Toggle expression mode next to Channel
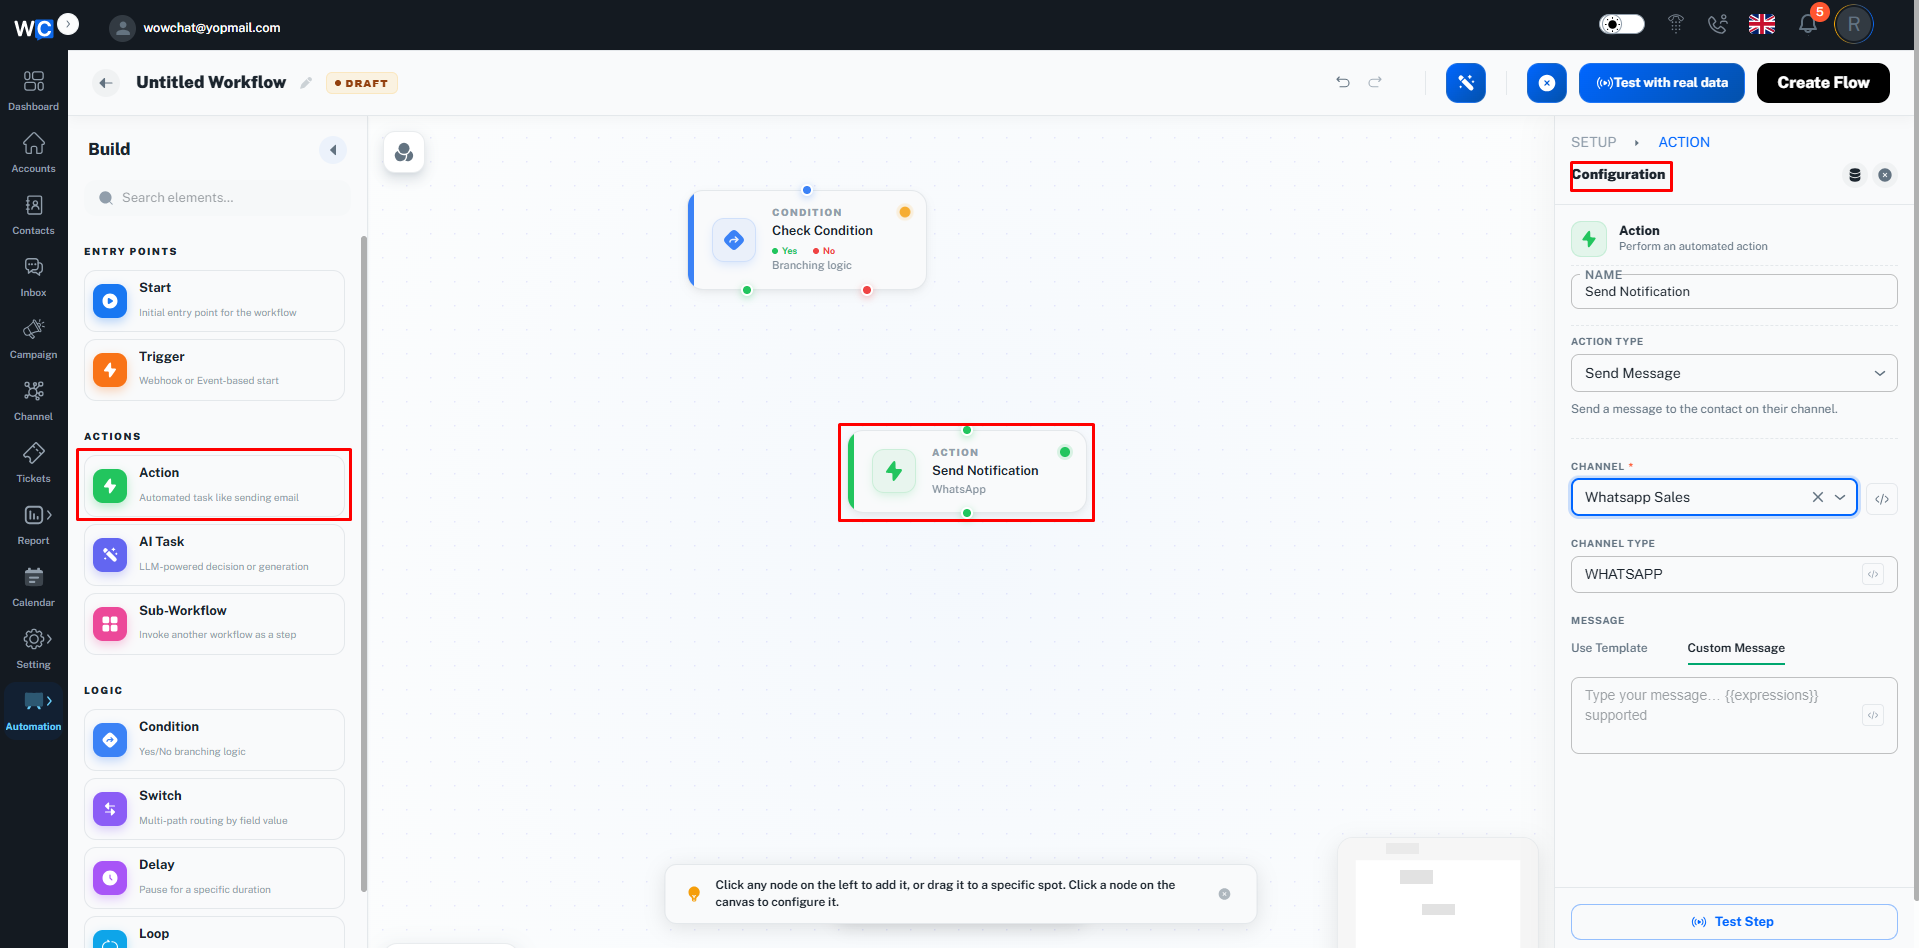This screenshot has height=948, width=1919. (1882, 499)
